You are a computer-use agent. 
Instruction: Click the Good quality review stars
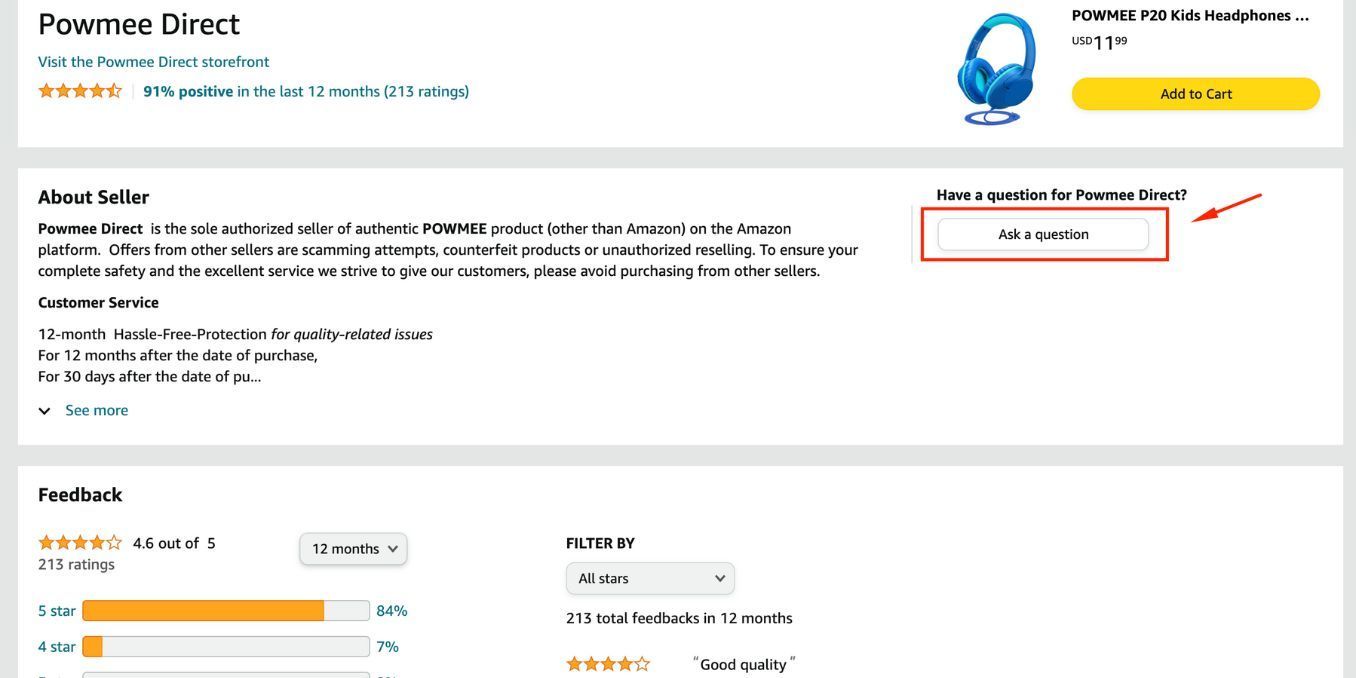608,664
